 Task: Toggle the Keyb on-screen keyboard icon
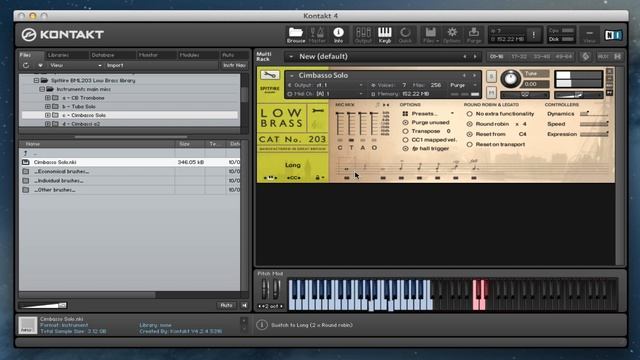[x=384, y=35]
